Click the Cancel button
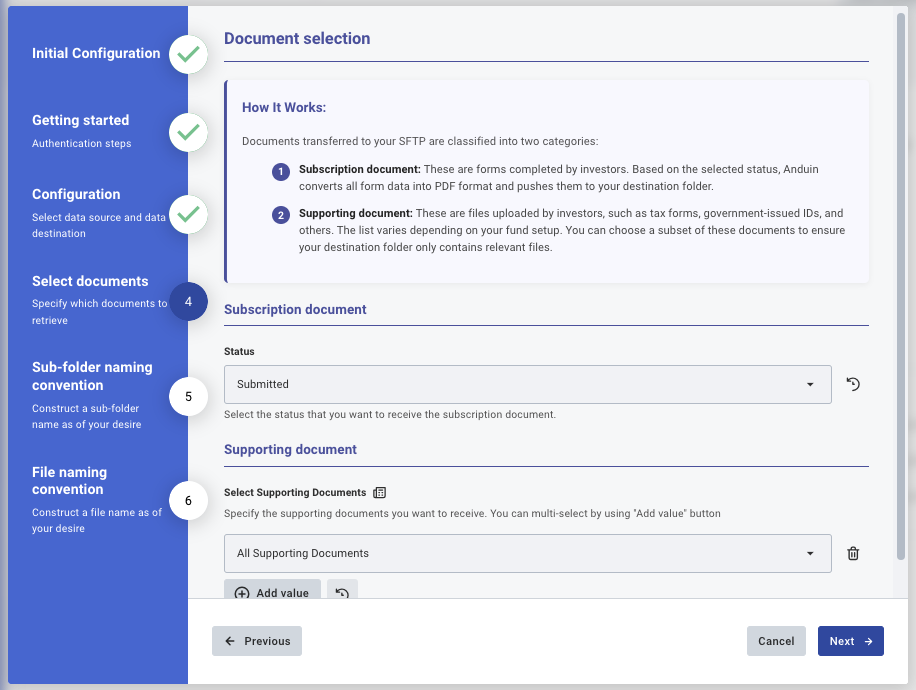The width and height of the screenshot is (916, 690). point(776,641)
